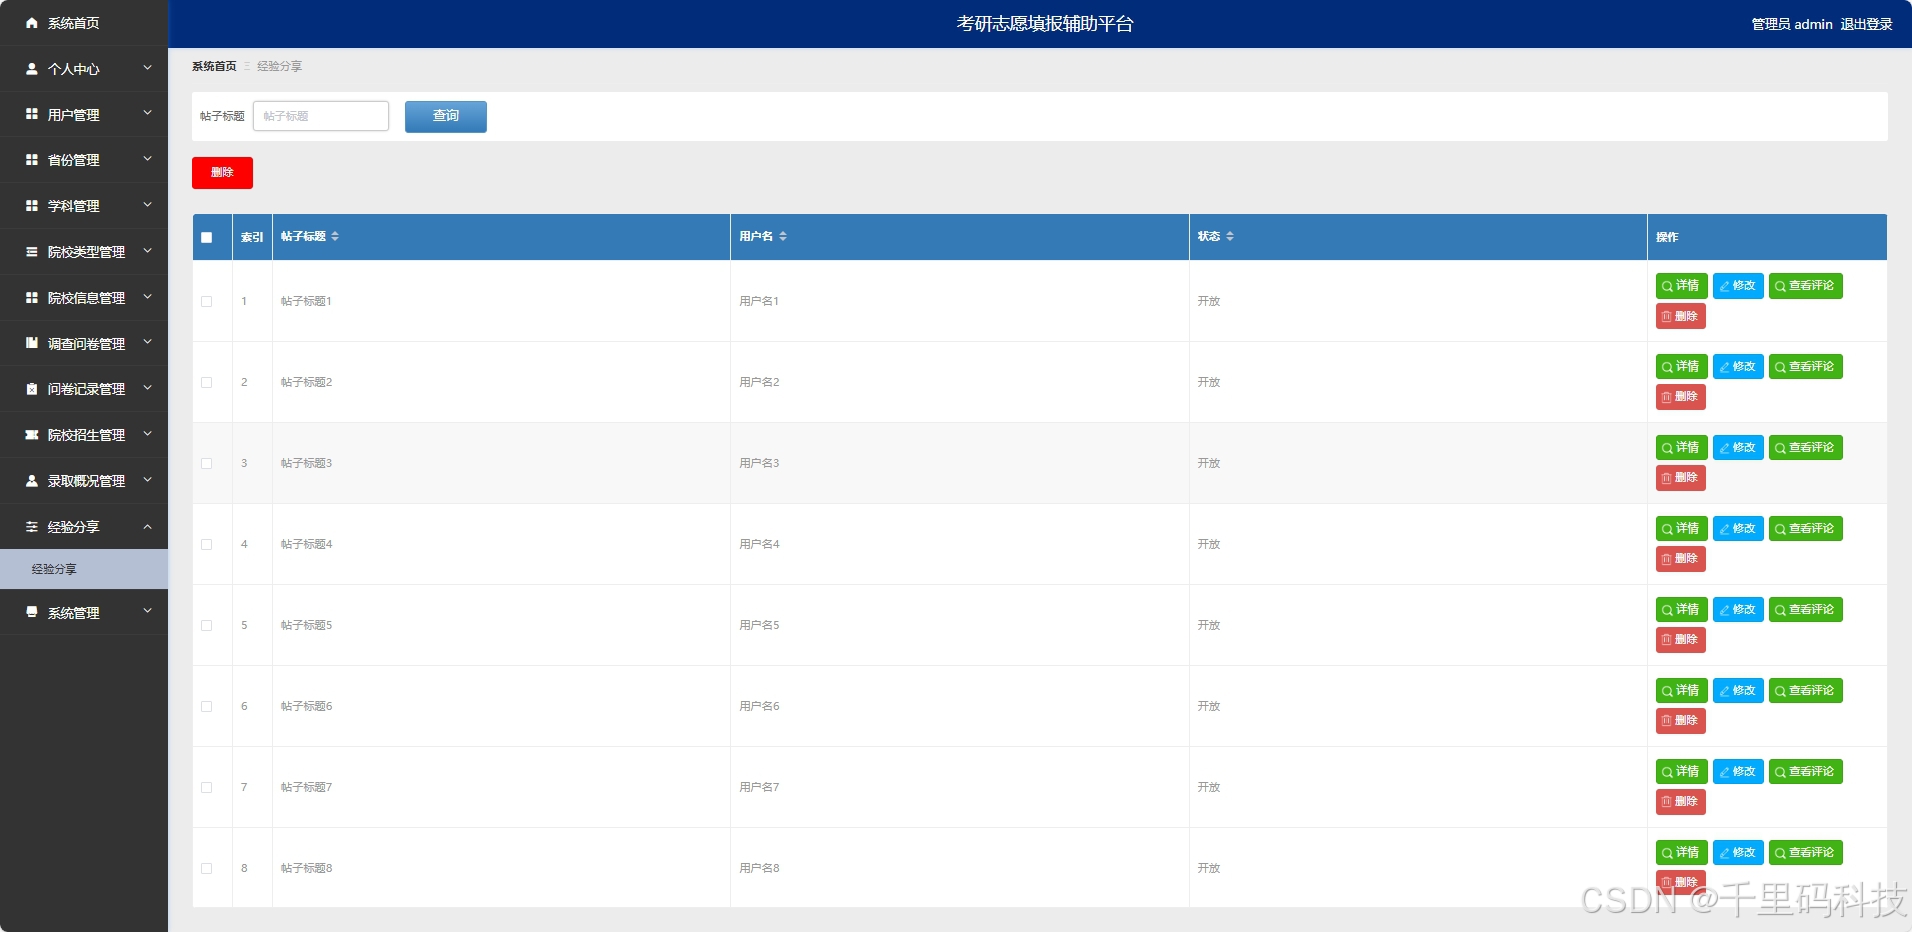Open the 问卷记录管理 sidebar menu

click(x=84, y=389)
